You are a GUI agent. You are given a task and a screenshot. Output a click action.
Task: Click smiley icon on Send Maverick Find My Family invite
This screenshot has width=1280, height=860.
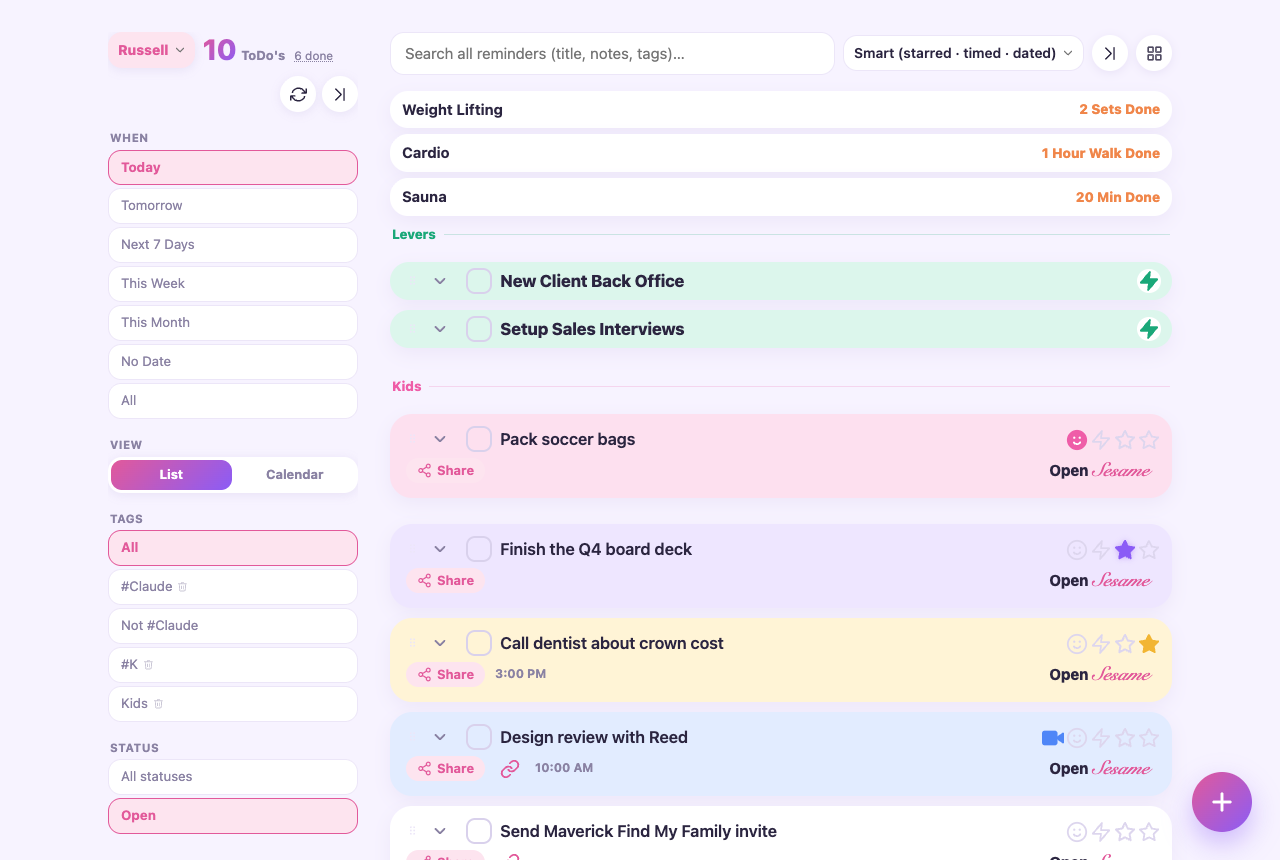click(1077, 831)
